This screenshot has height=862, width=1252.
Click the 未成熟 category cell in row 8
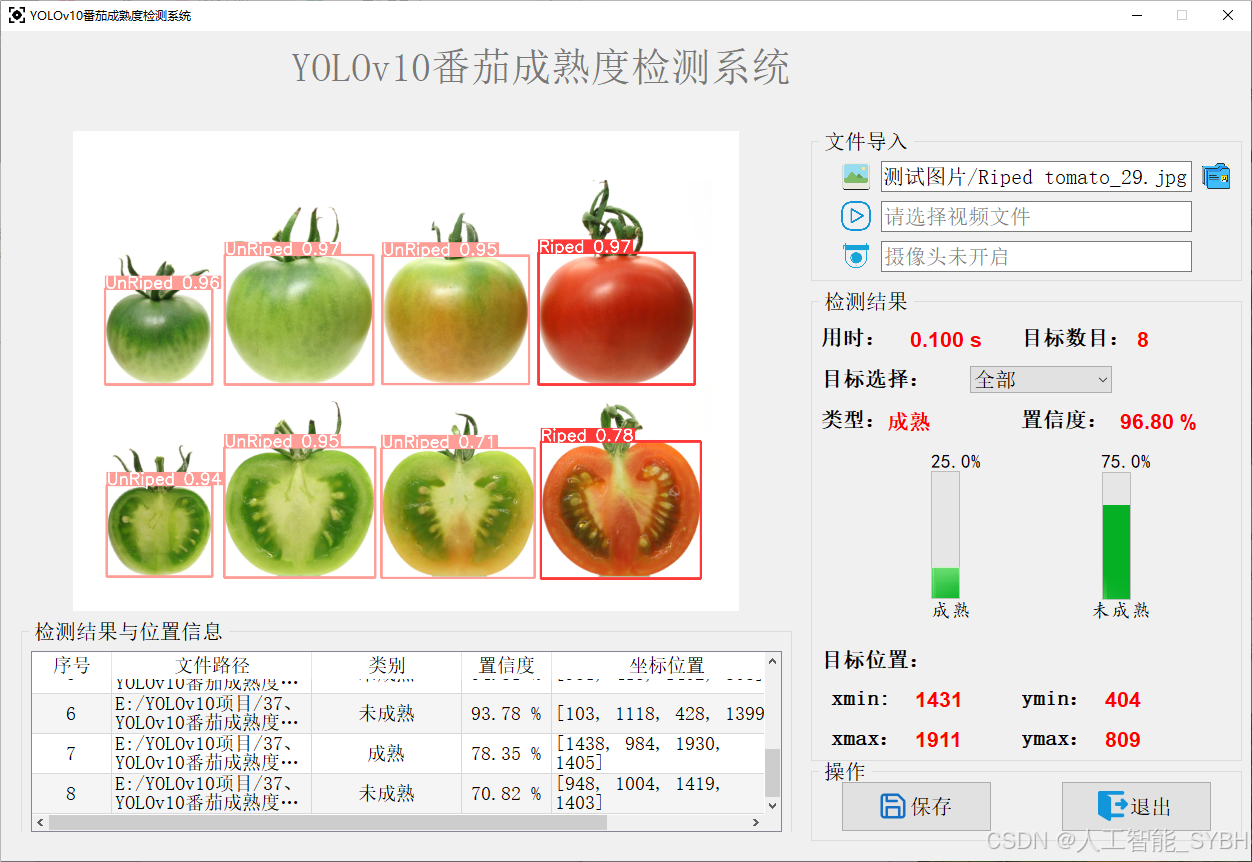pos(387,794)
